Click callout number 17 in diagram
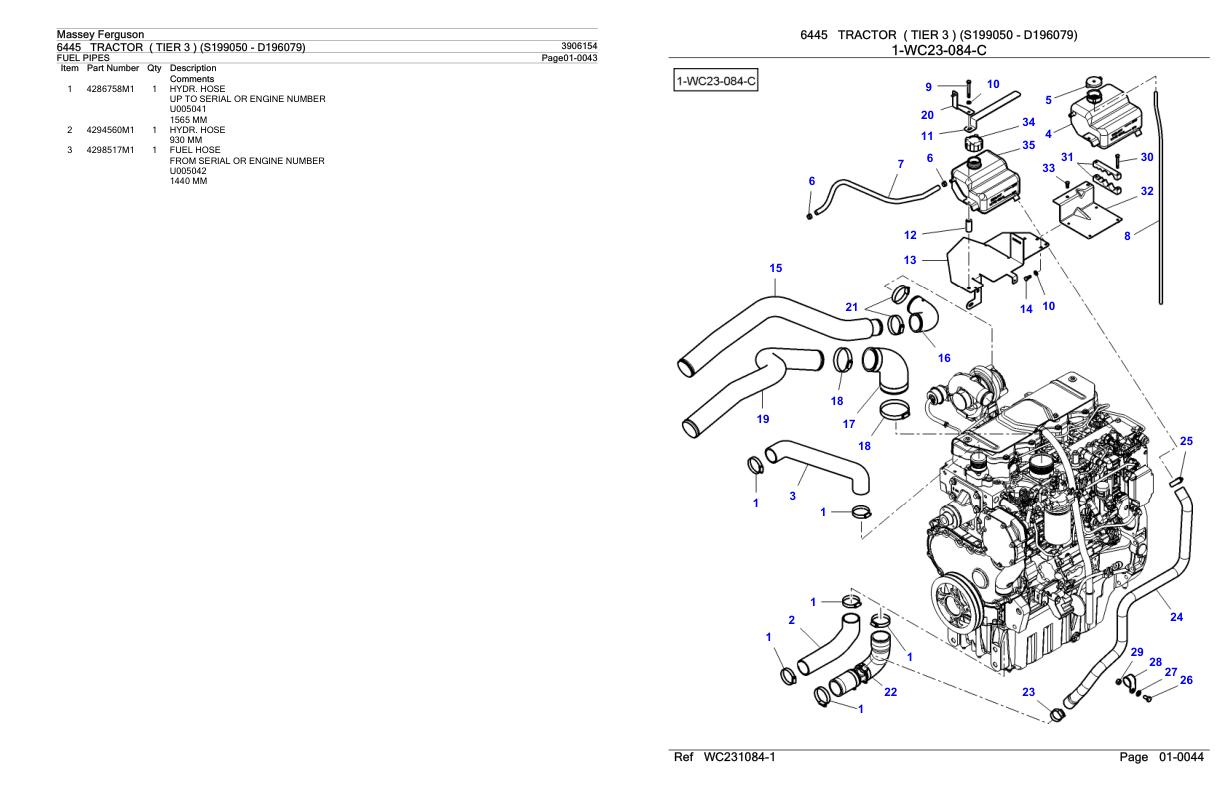 click(x=848, y=424)
